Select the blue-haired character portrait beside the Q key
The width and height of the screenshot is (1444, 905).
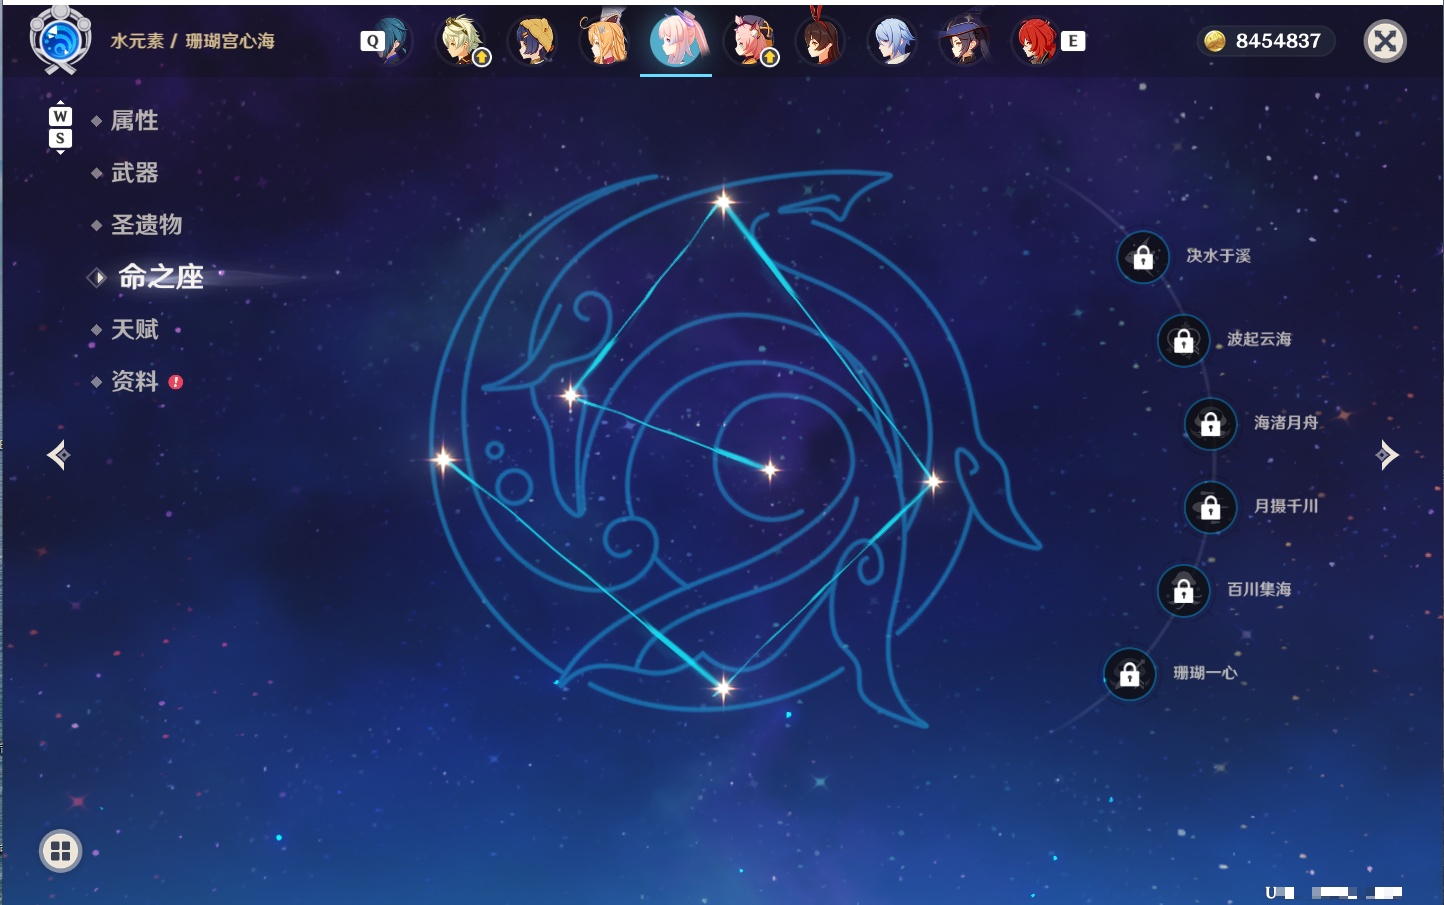391,41
